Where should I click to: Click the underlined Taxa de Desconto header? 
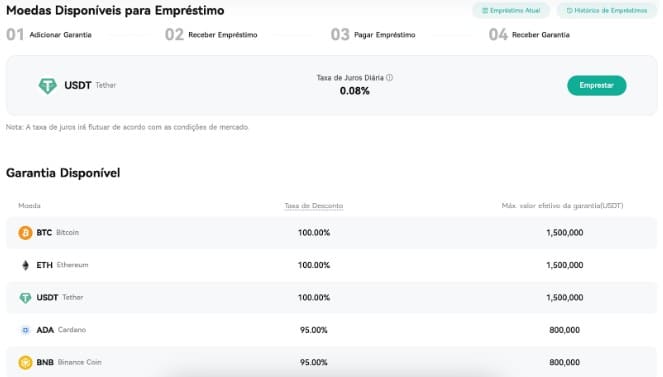314,206
